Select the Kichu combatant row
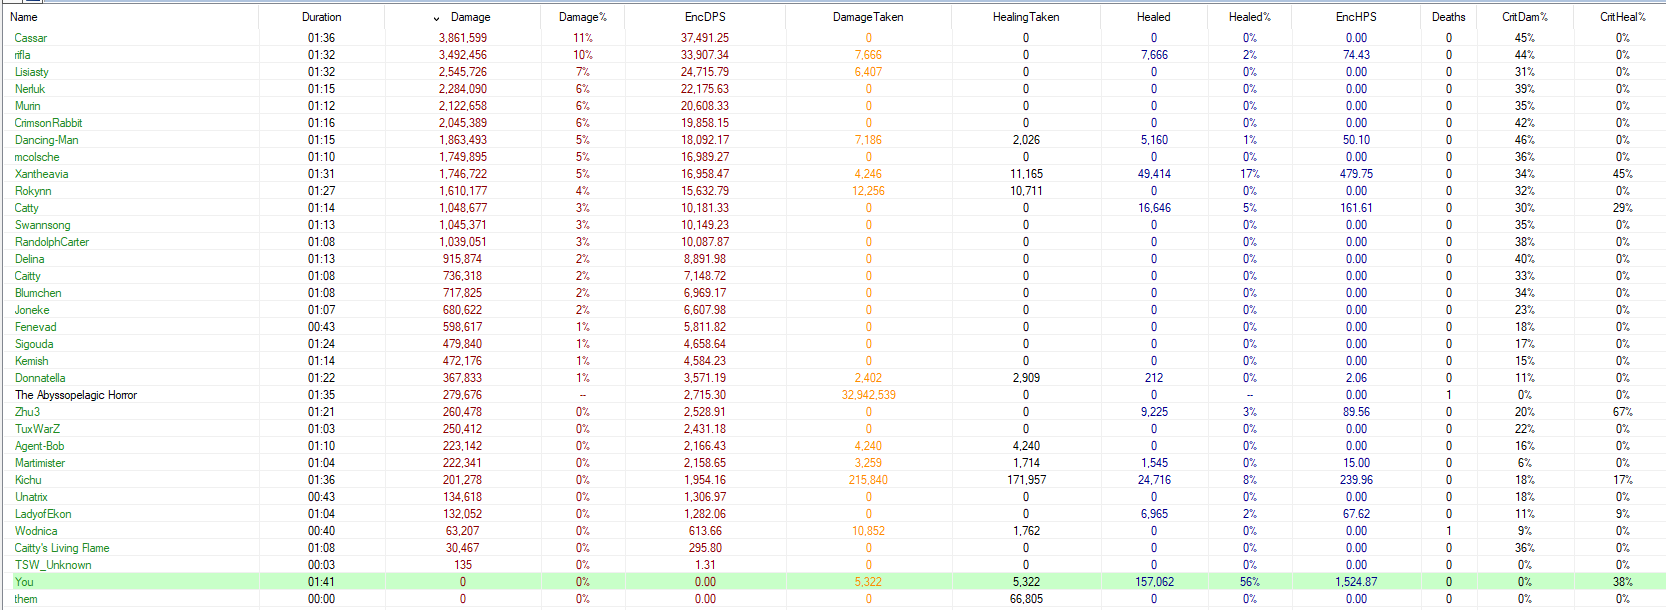Viewport: 1666px width, 610px height. tap(28, 480)
